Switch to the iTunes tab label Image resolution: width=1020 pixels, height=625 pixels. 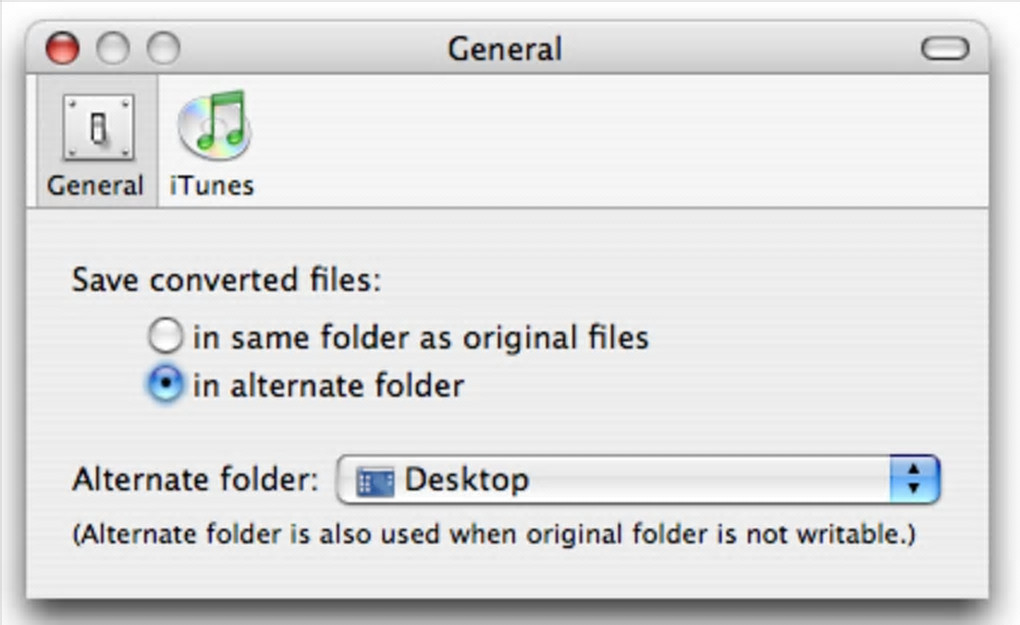[x=211, y=186]
